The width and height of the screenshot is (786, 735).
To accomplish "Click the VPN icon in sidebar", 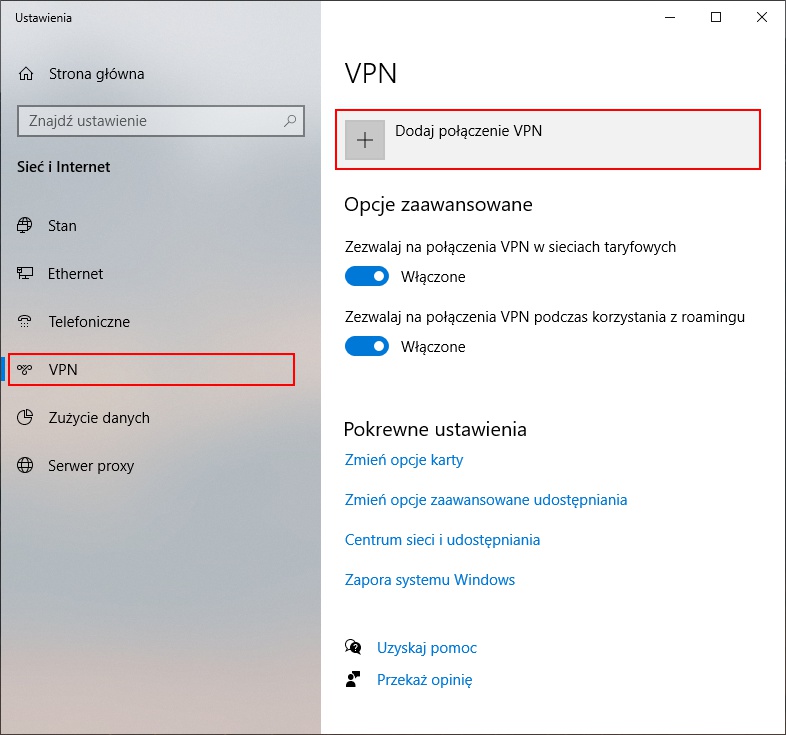I will (26, 370).
